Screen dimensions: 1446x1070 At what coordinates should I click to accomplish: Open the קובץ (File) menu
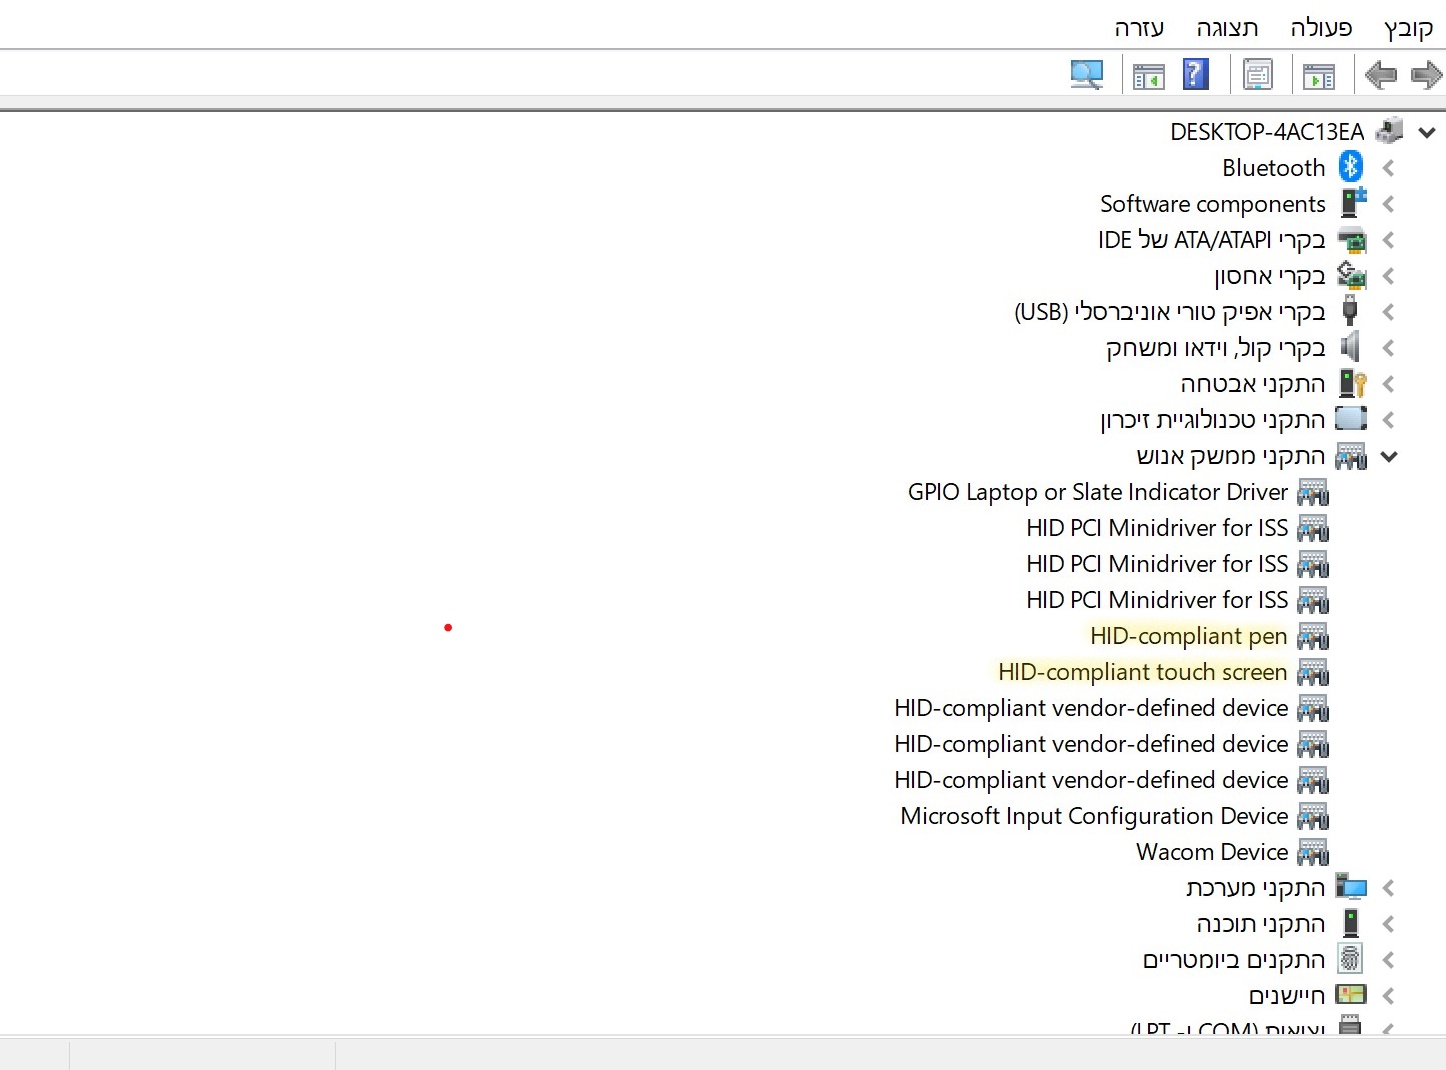pos(1408,28)
